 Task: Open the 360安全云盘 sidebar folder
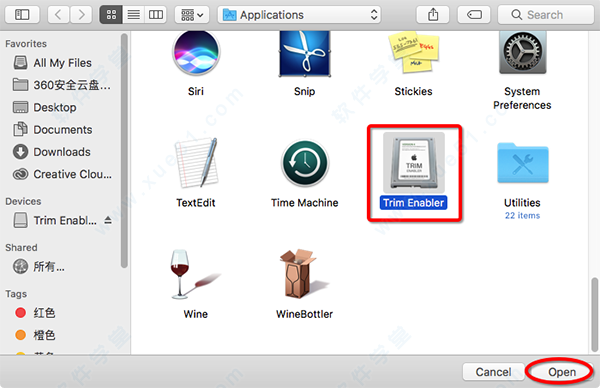click(x=62, y=85)
